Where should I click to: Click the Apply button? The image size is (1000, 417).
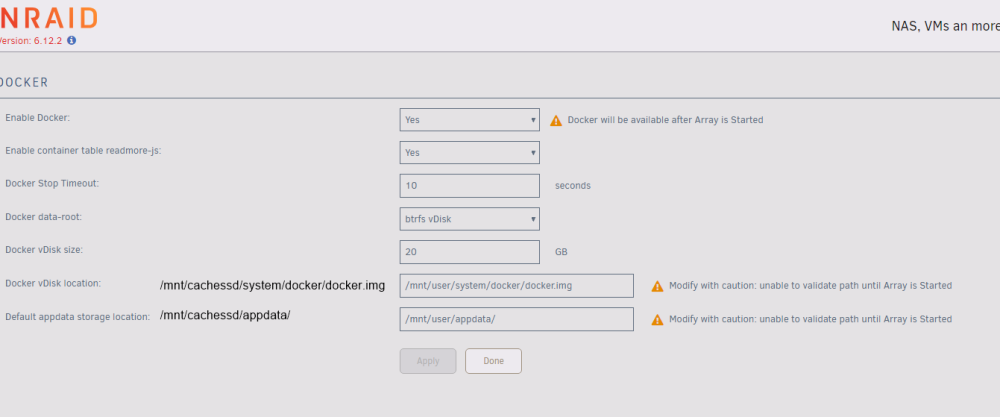pos(428,361)
